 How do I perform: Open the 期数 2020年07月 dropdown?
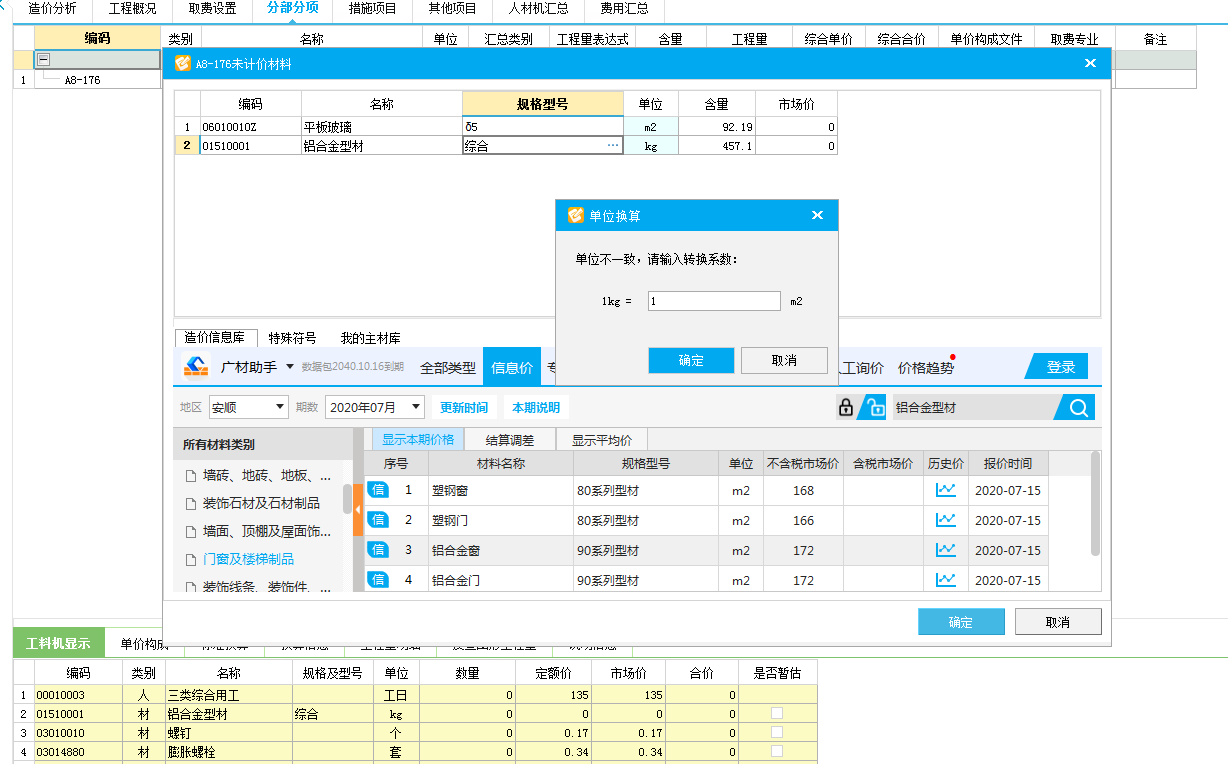416,407
